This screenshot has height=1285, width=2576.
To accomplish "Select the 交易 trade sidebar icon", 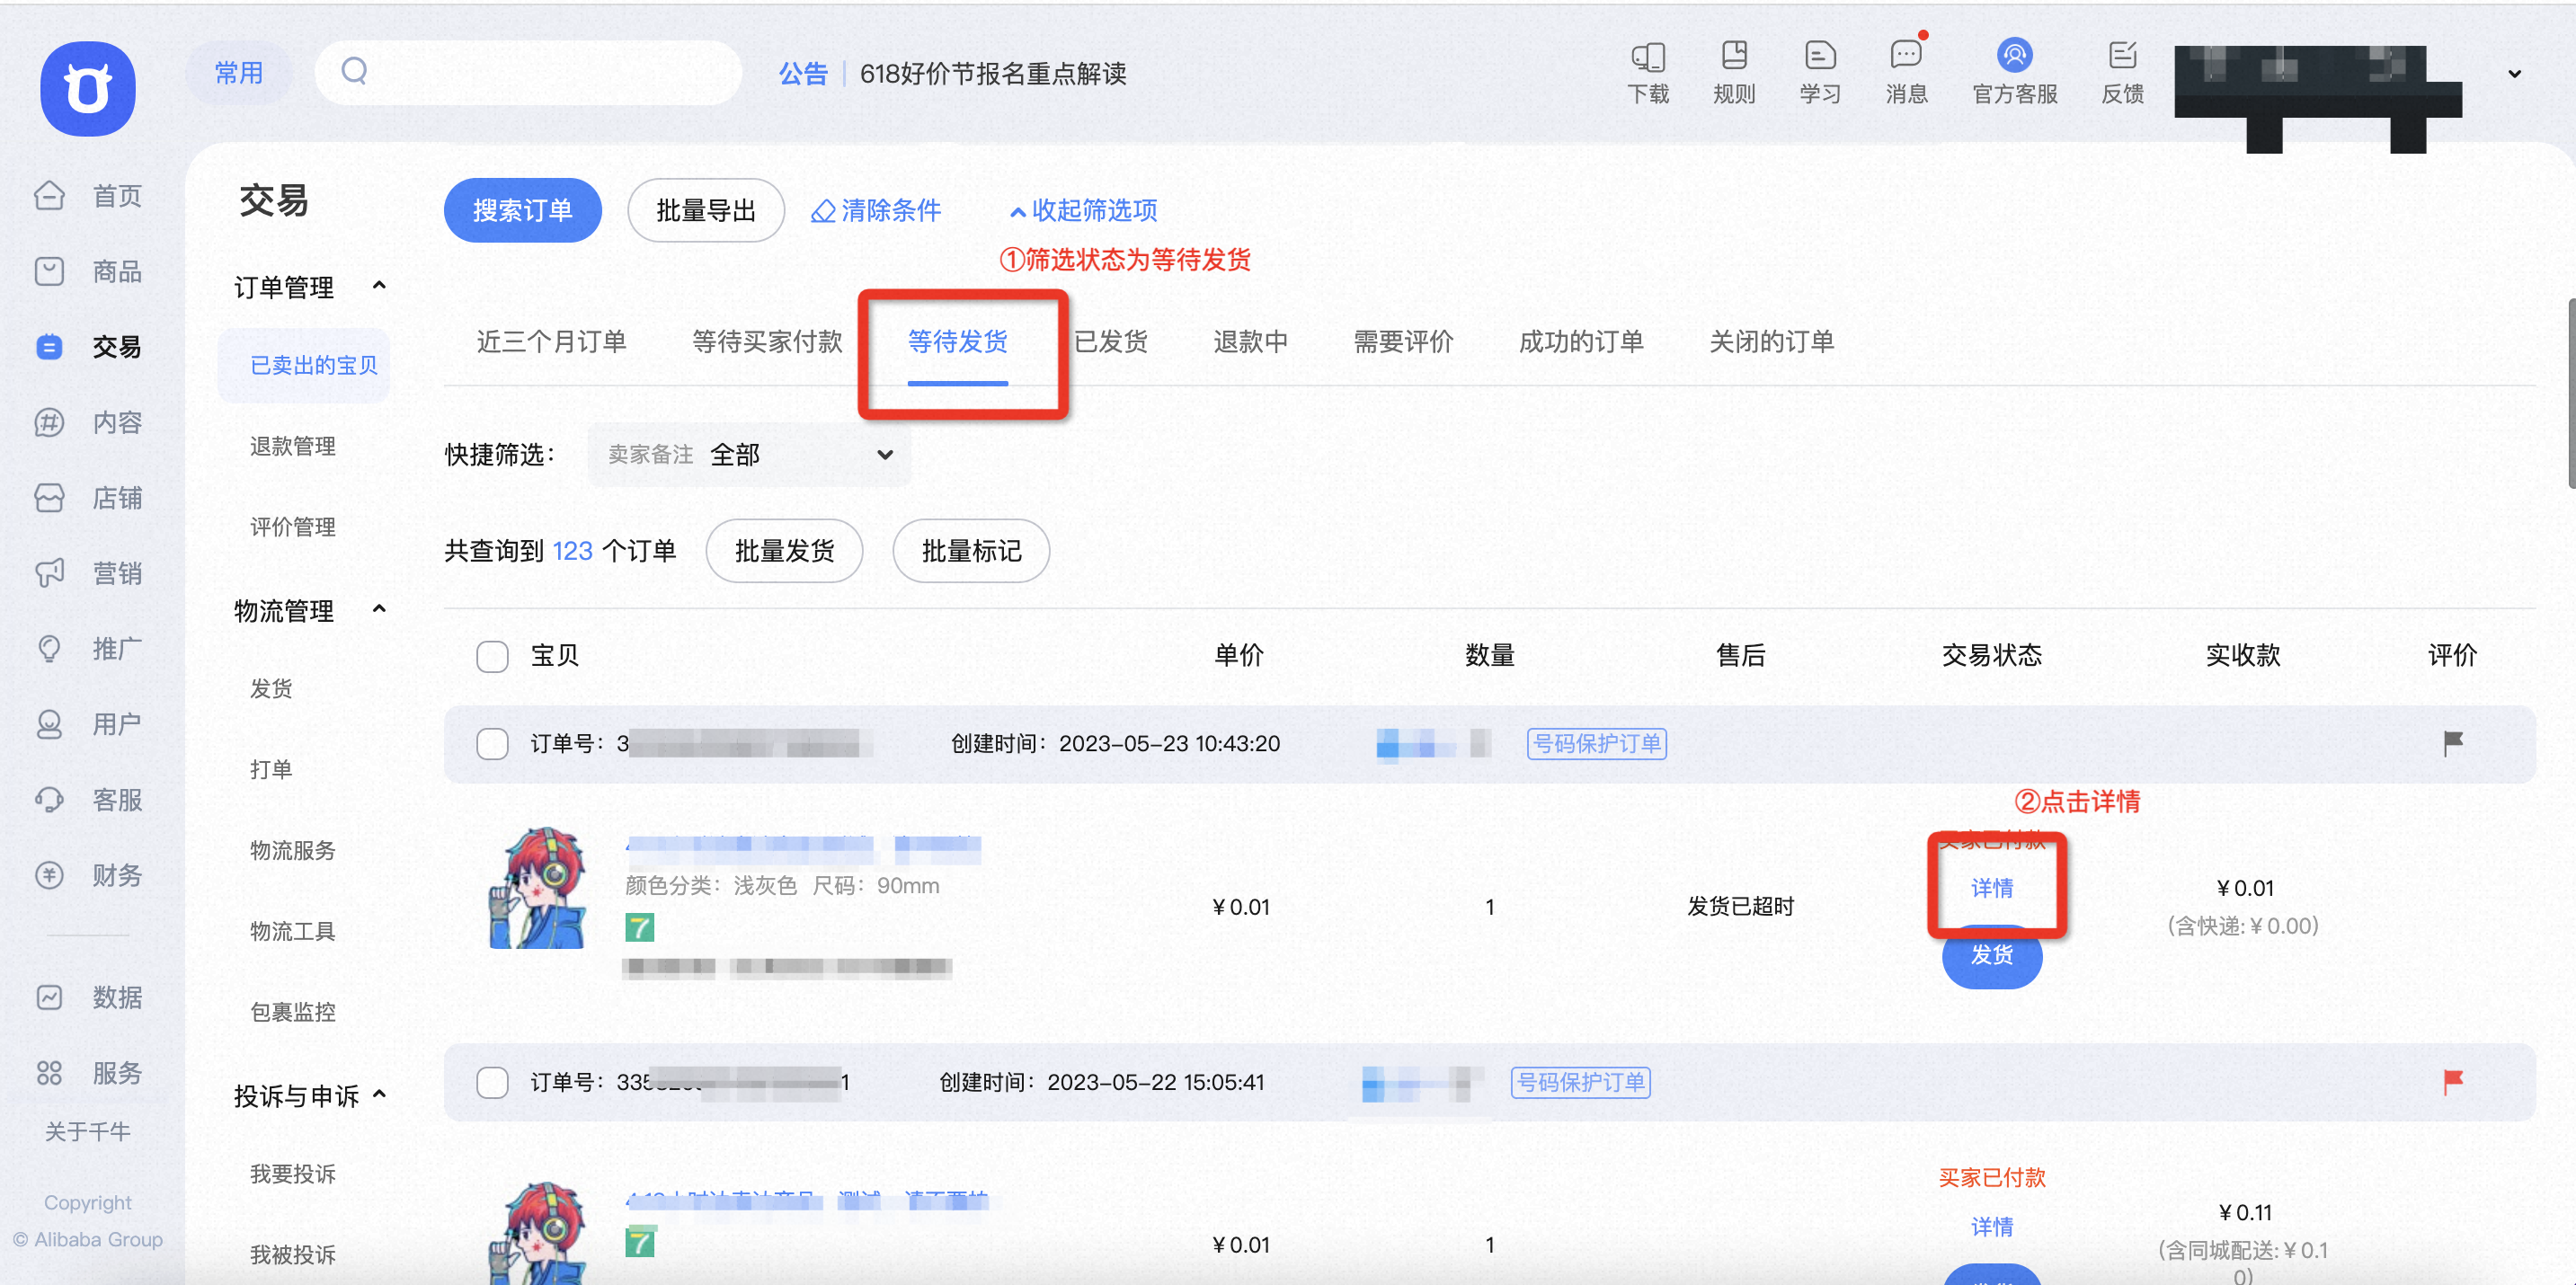I will tap(49, 346).
